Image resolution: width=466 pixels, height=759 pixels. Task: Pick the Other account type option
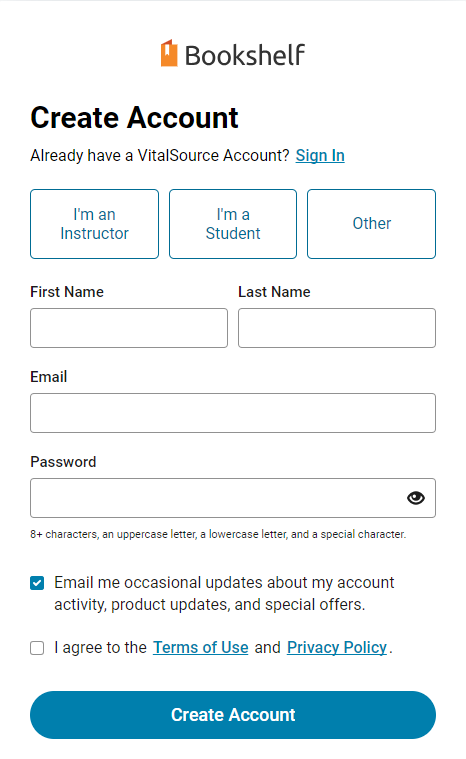click(x=371, y=224)
